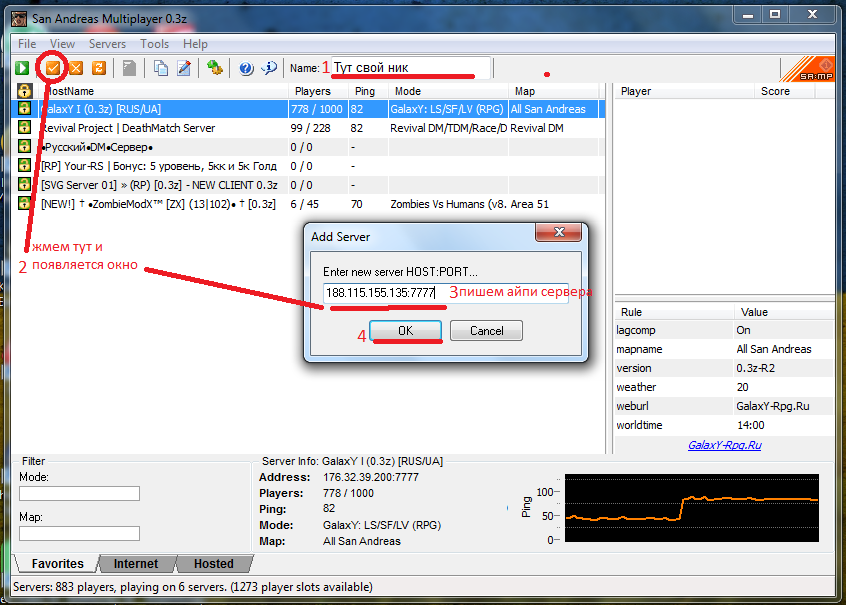This screenshot has width=846, height=605.
Task: Select the ZombieModX™ [ZX] server row
Action: (x=308, y=204)
